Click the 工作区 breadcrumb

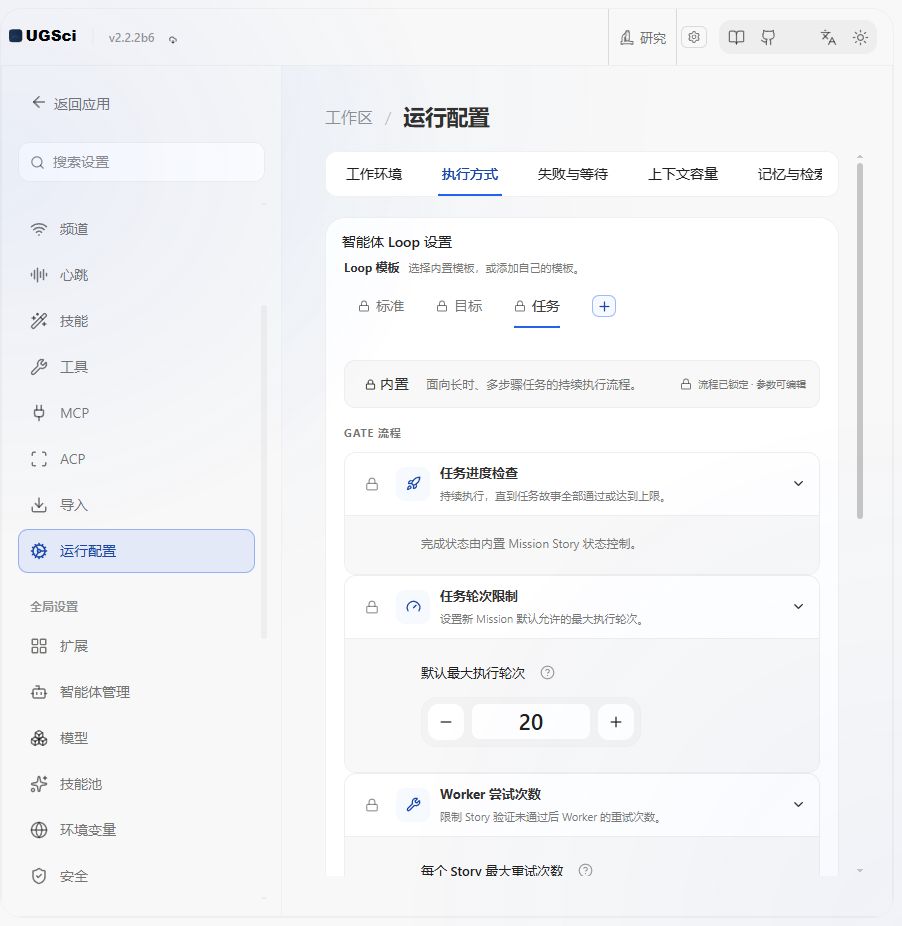tap(349, 118)
